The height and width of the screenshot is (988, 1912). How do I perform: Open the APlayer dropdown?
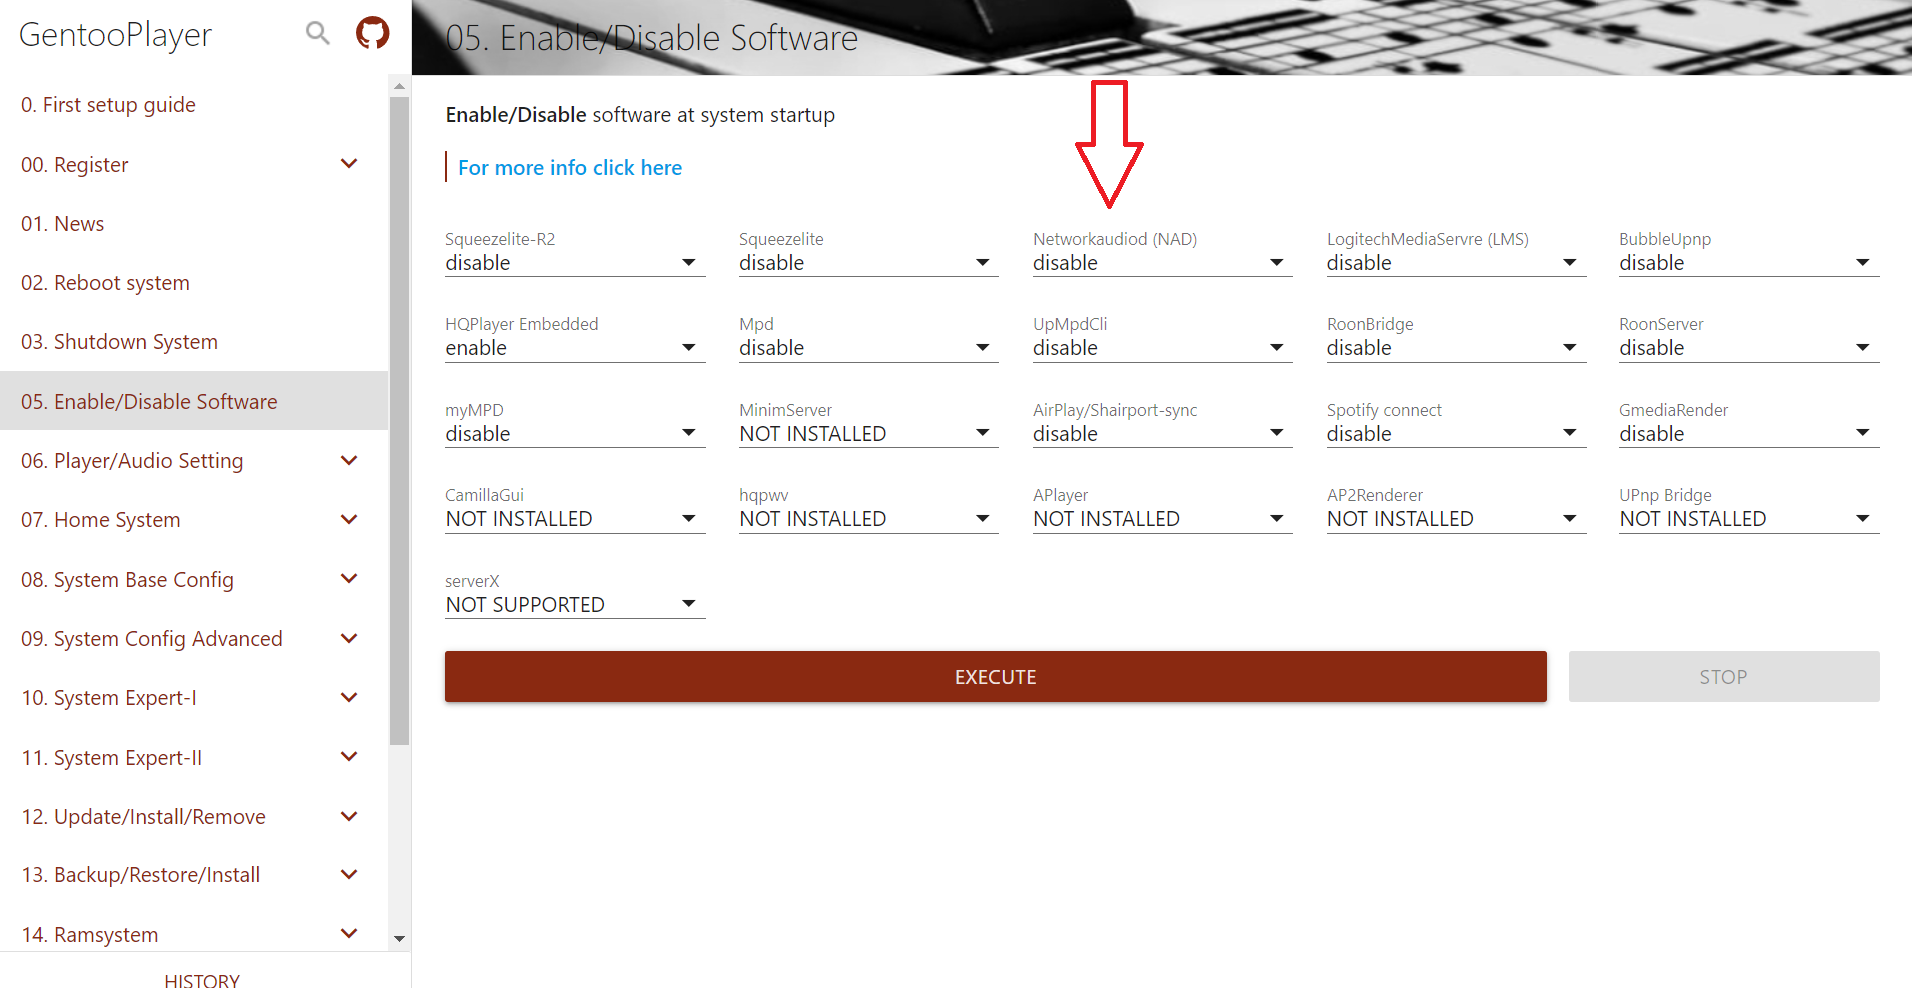pyautogui.click(x=1162, y=519)
